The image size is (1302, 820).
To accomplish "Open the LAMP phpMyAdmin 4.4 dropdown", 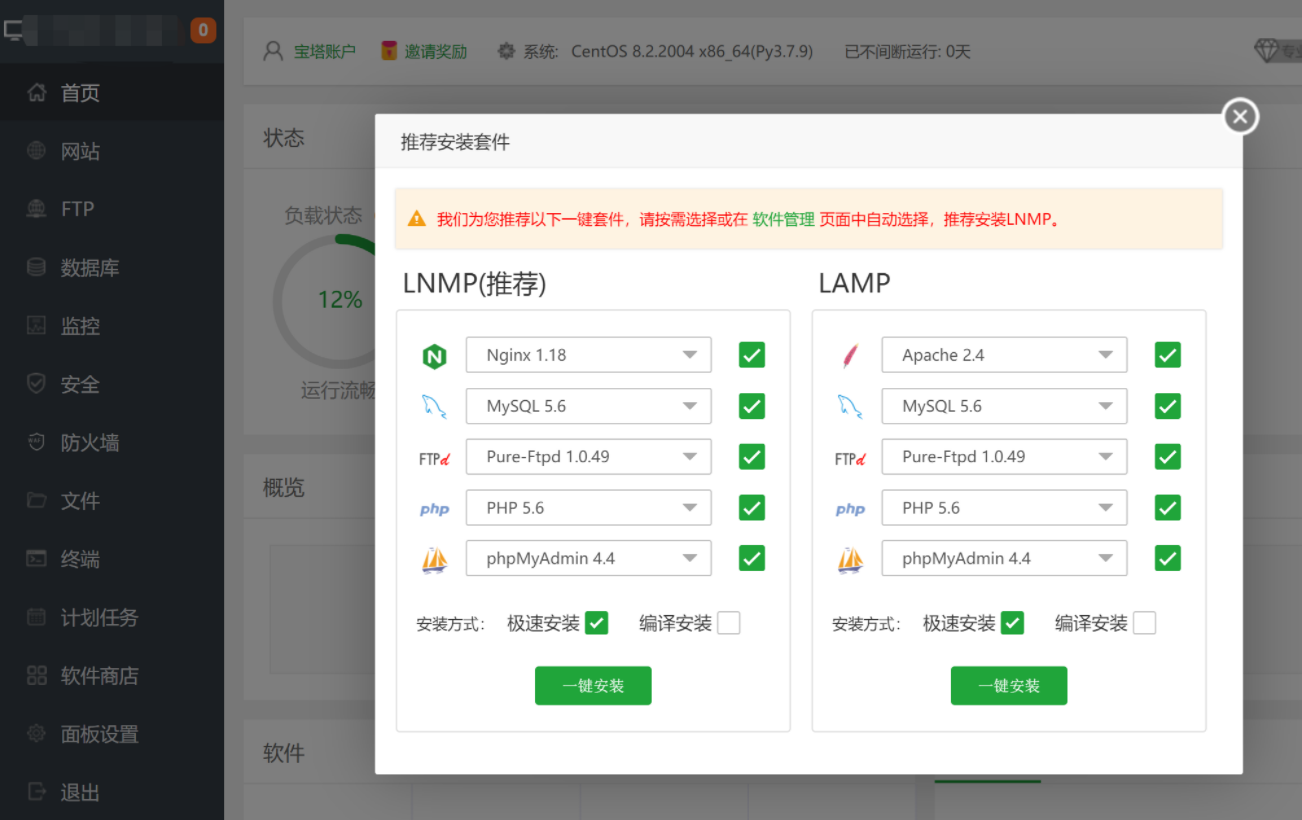I will click(1004, 558).
